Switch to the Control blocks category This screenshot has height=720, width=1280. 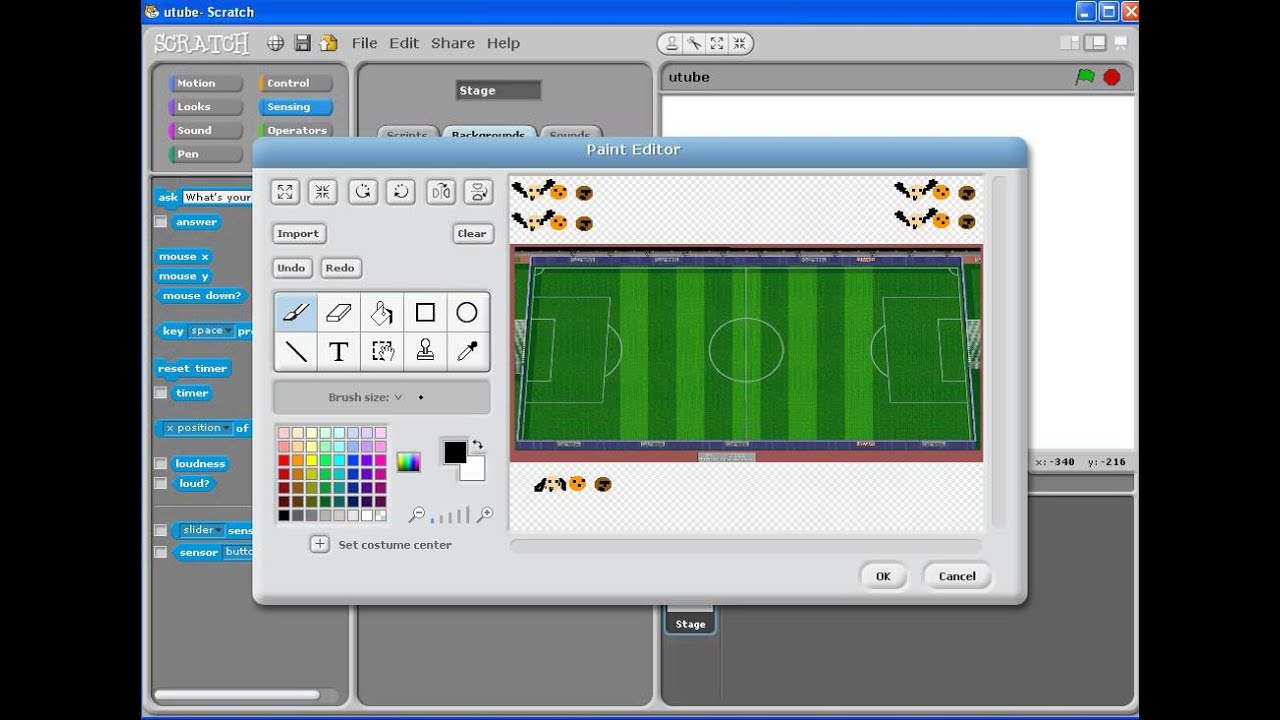coord(296,83)
